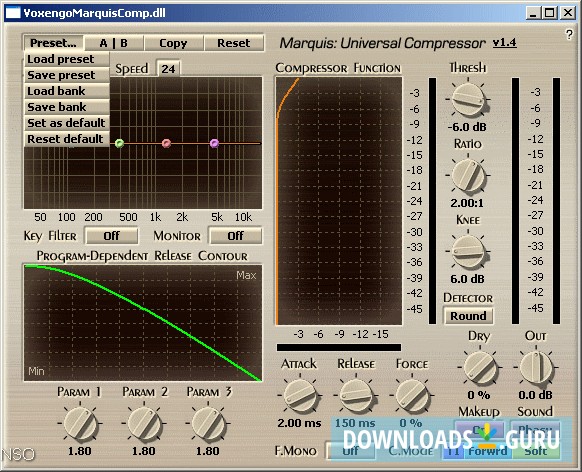Select Save bank menu entry
Viewport: 582px width, 472px height.
click(x=67, y=107)
